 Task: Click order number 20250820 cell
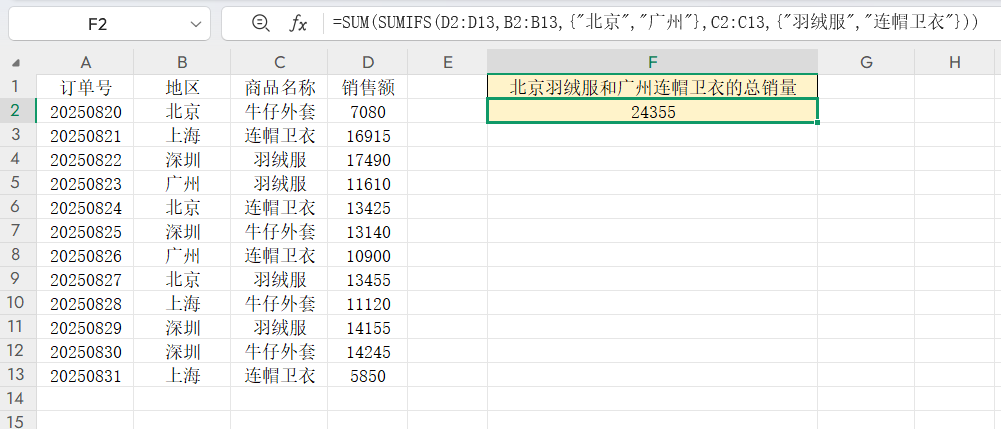tap(85, 112)
